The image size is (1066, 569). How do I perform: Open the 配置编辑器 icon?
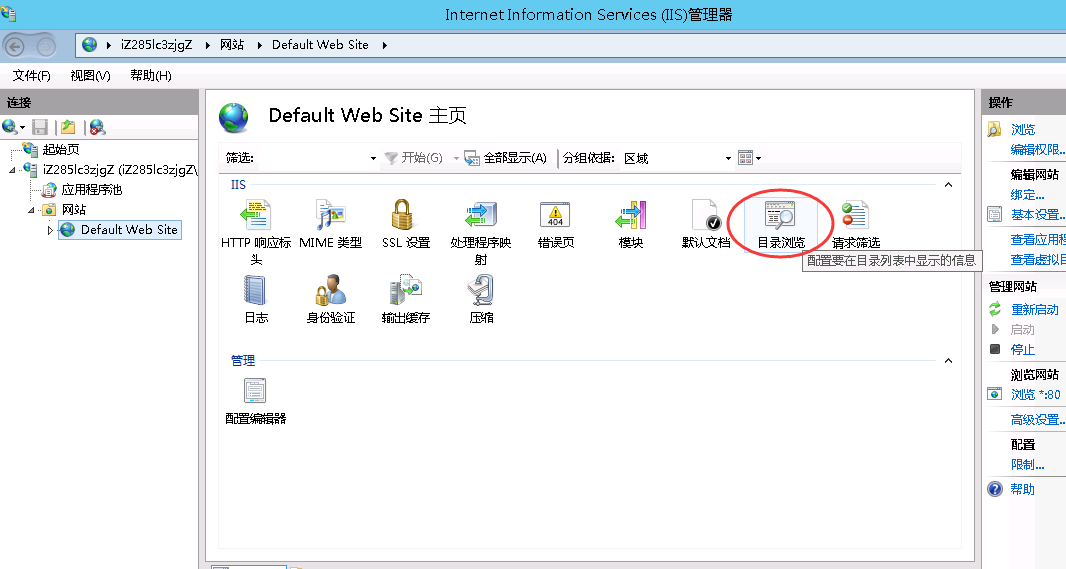255,392
